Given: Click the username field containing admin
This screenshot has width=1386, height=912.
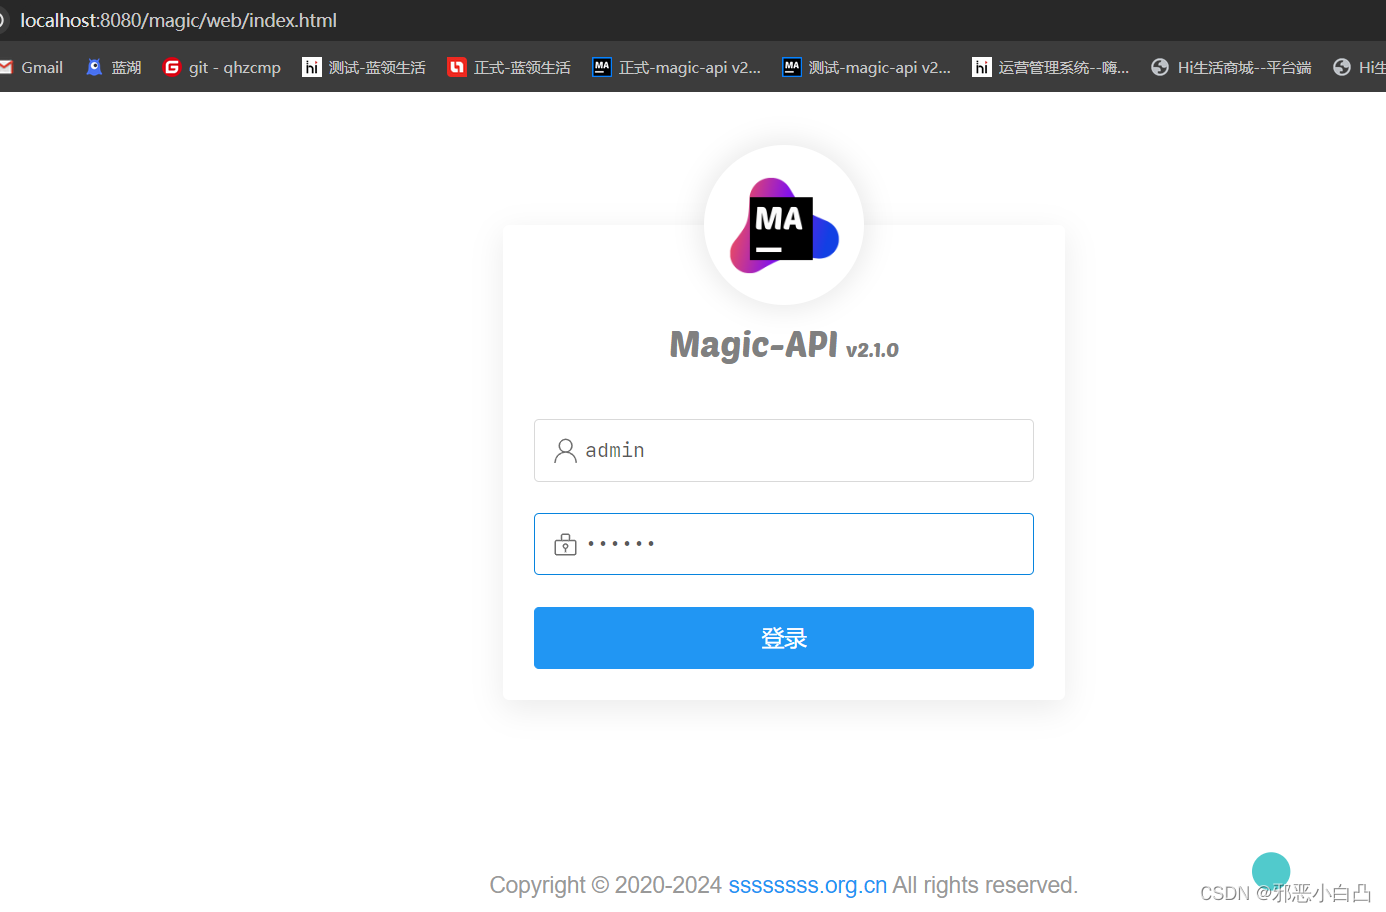Looking at the screenshot, I should (x=784, y=450).
